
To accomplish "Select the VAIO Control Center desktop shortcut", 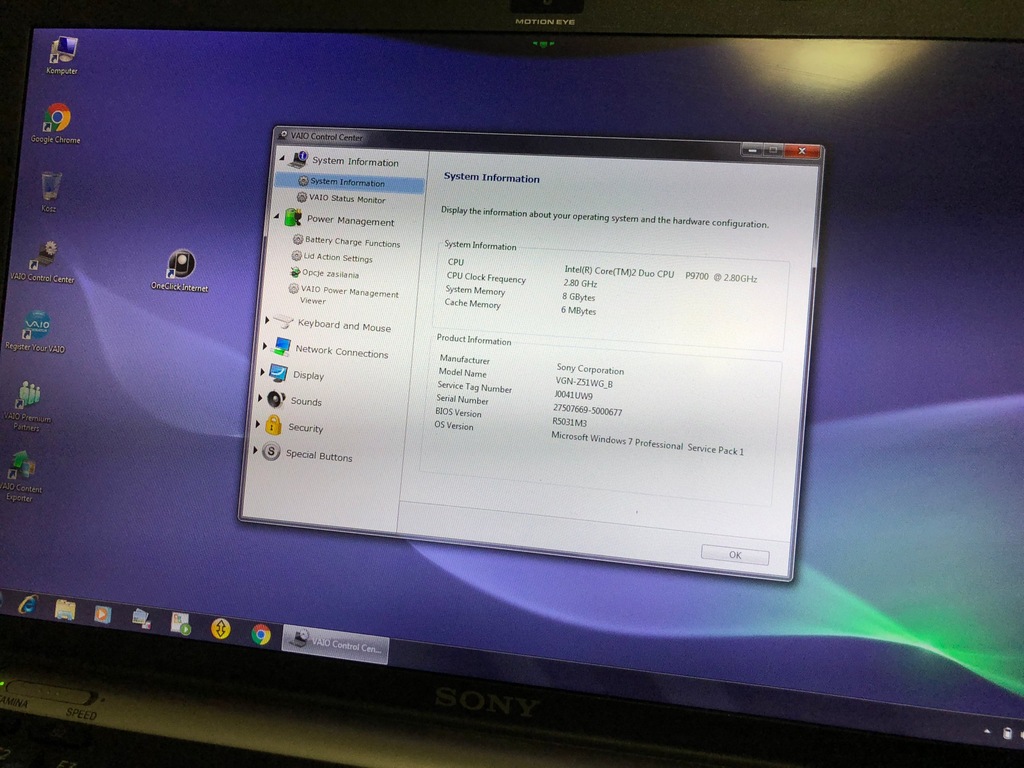I will pos(43,261).
